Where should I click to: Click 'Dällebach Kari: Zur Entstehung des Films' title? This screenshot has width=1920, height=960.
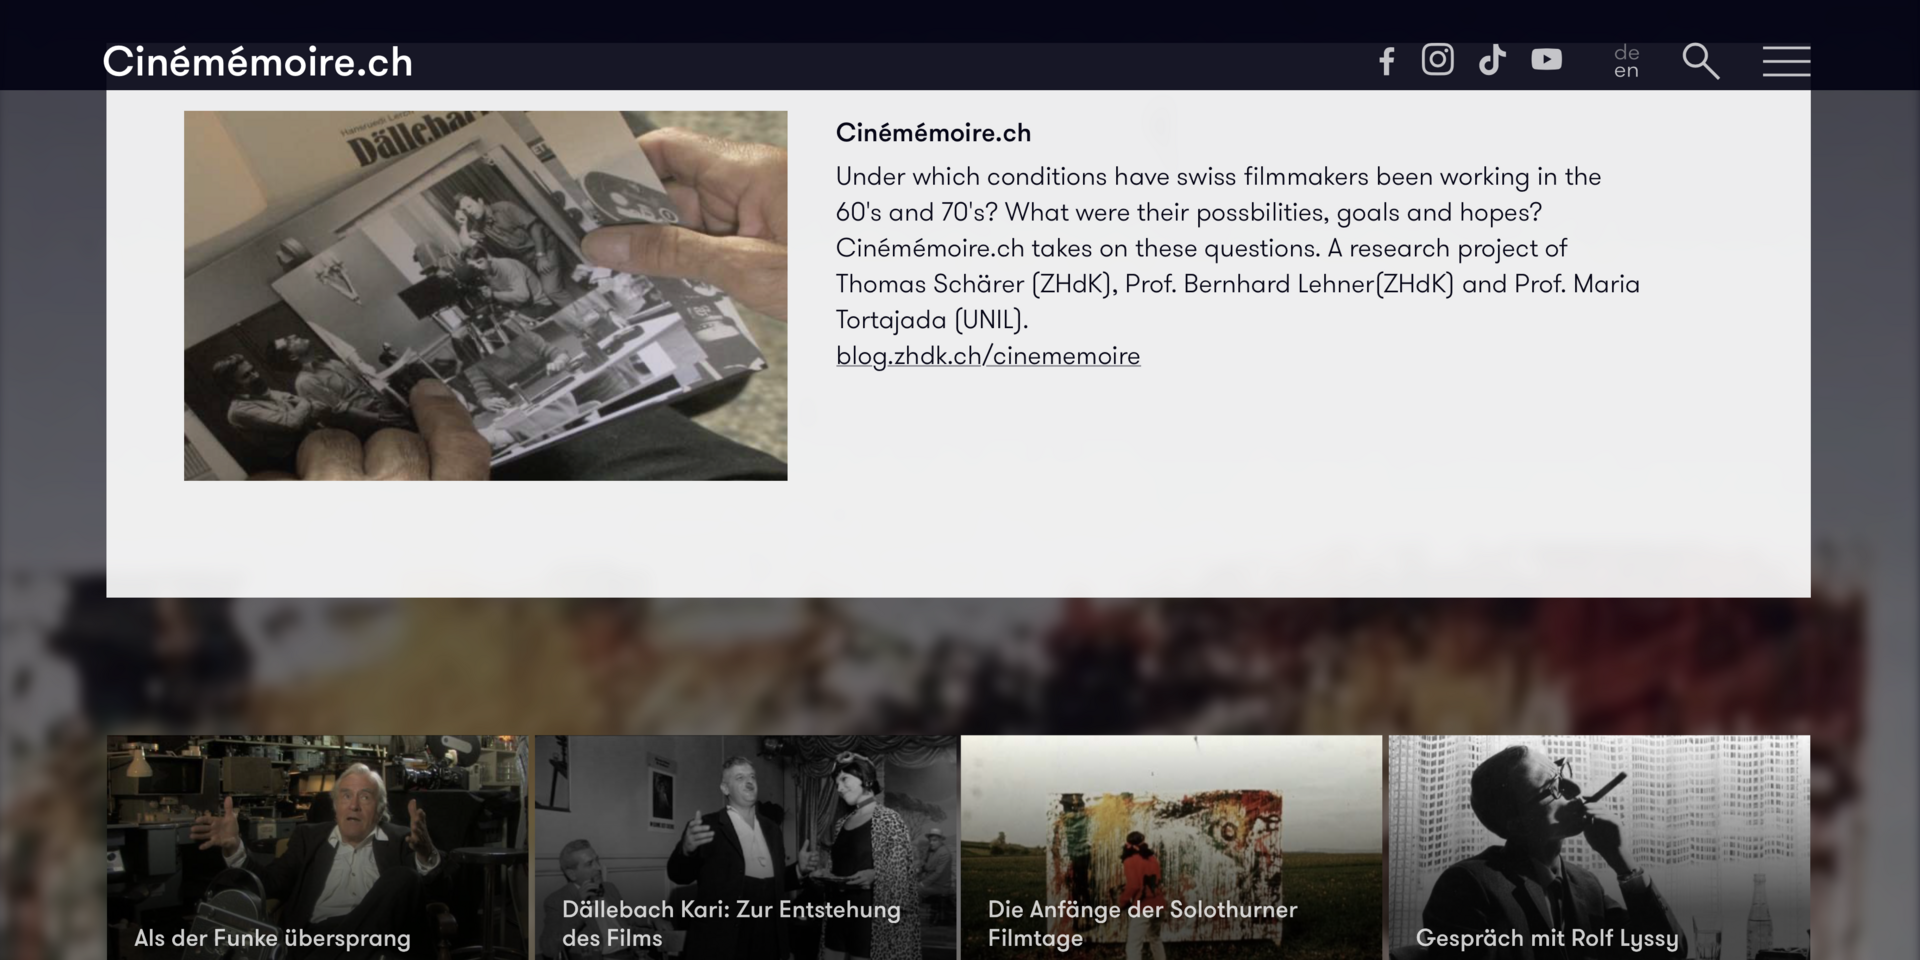[x=731, y=923]
